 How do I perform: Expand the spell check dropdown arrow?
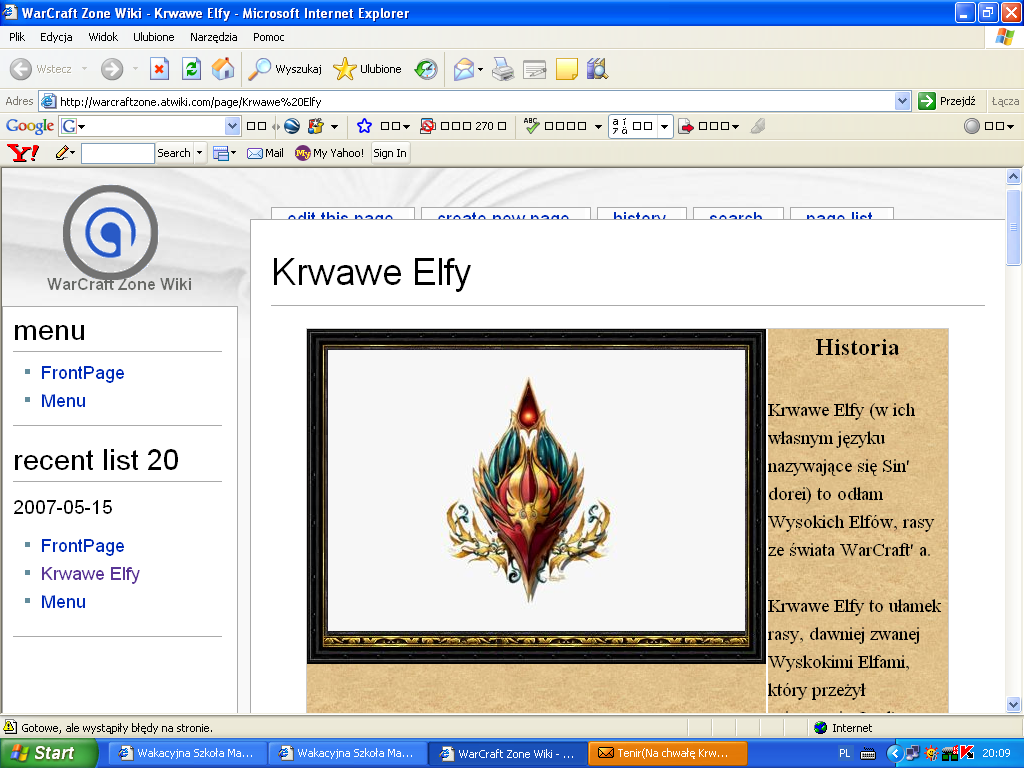pyautogui.click(x=598, y=127)
